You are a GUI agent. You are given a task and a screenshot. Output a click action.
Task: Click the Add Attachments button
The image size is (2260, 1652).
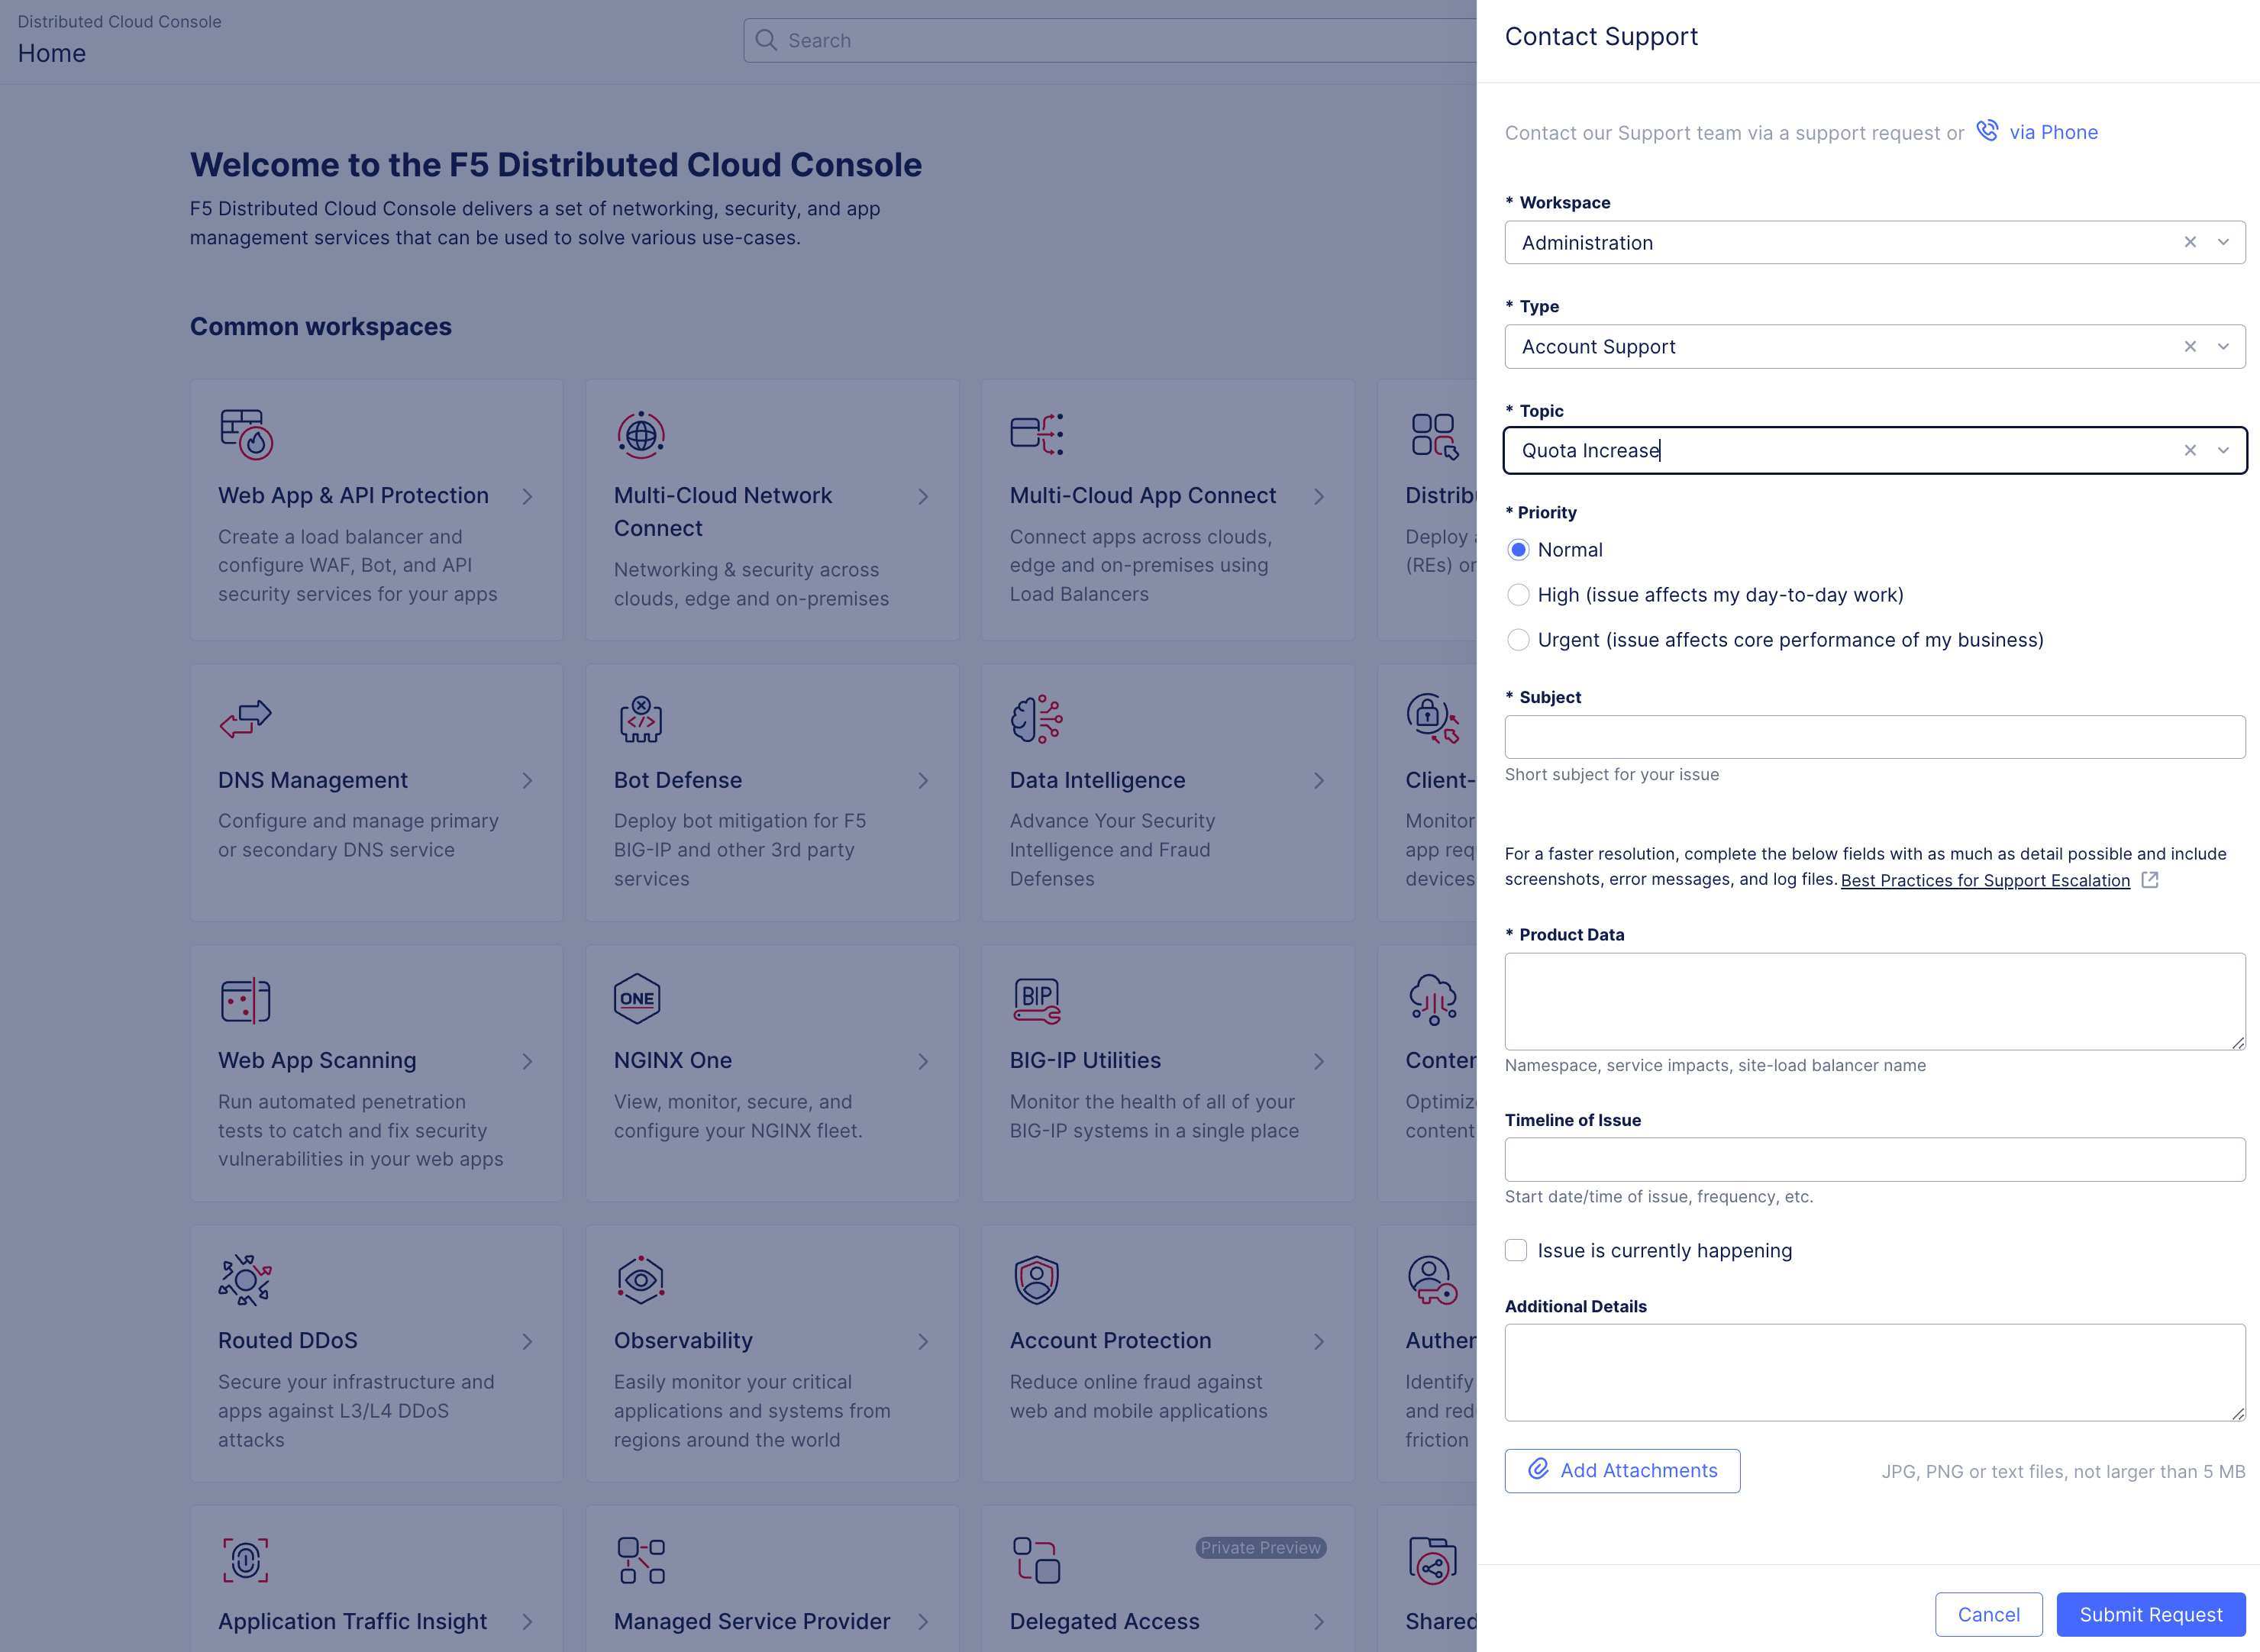(1622, 1470)
